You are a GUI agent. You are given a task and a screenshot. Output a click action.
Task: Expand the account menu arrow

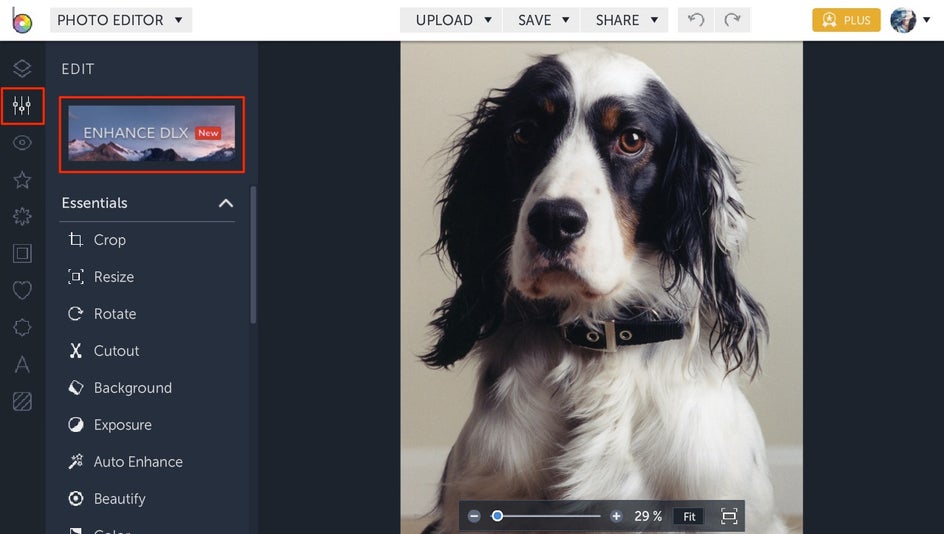[x=927, y=20]
